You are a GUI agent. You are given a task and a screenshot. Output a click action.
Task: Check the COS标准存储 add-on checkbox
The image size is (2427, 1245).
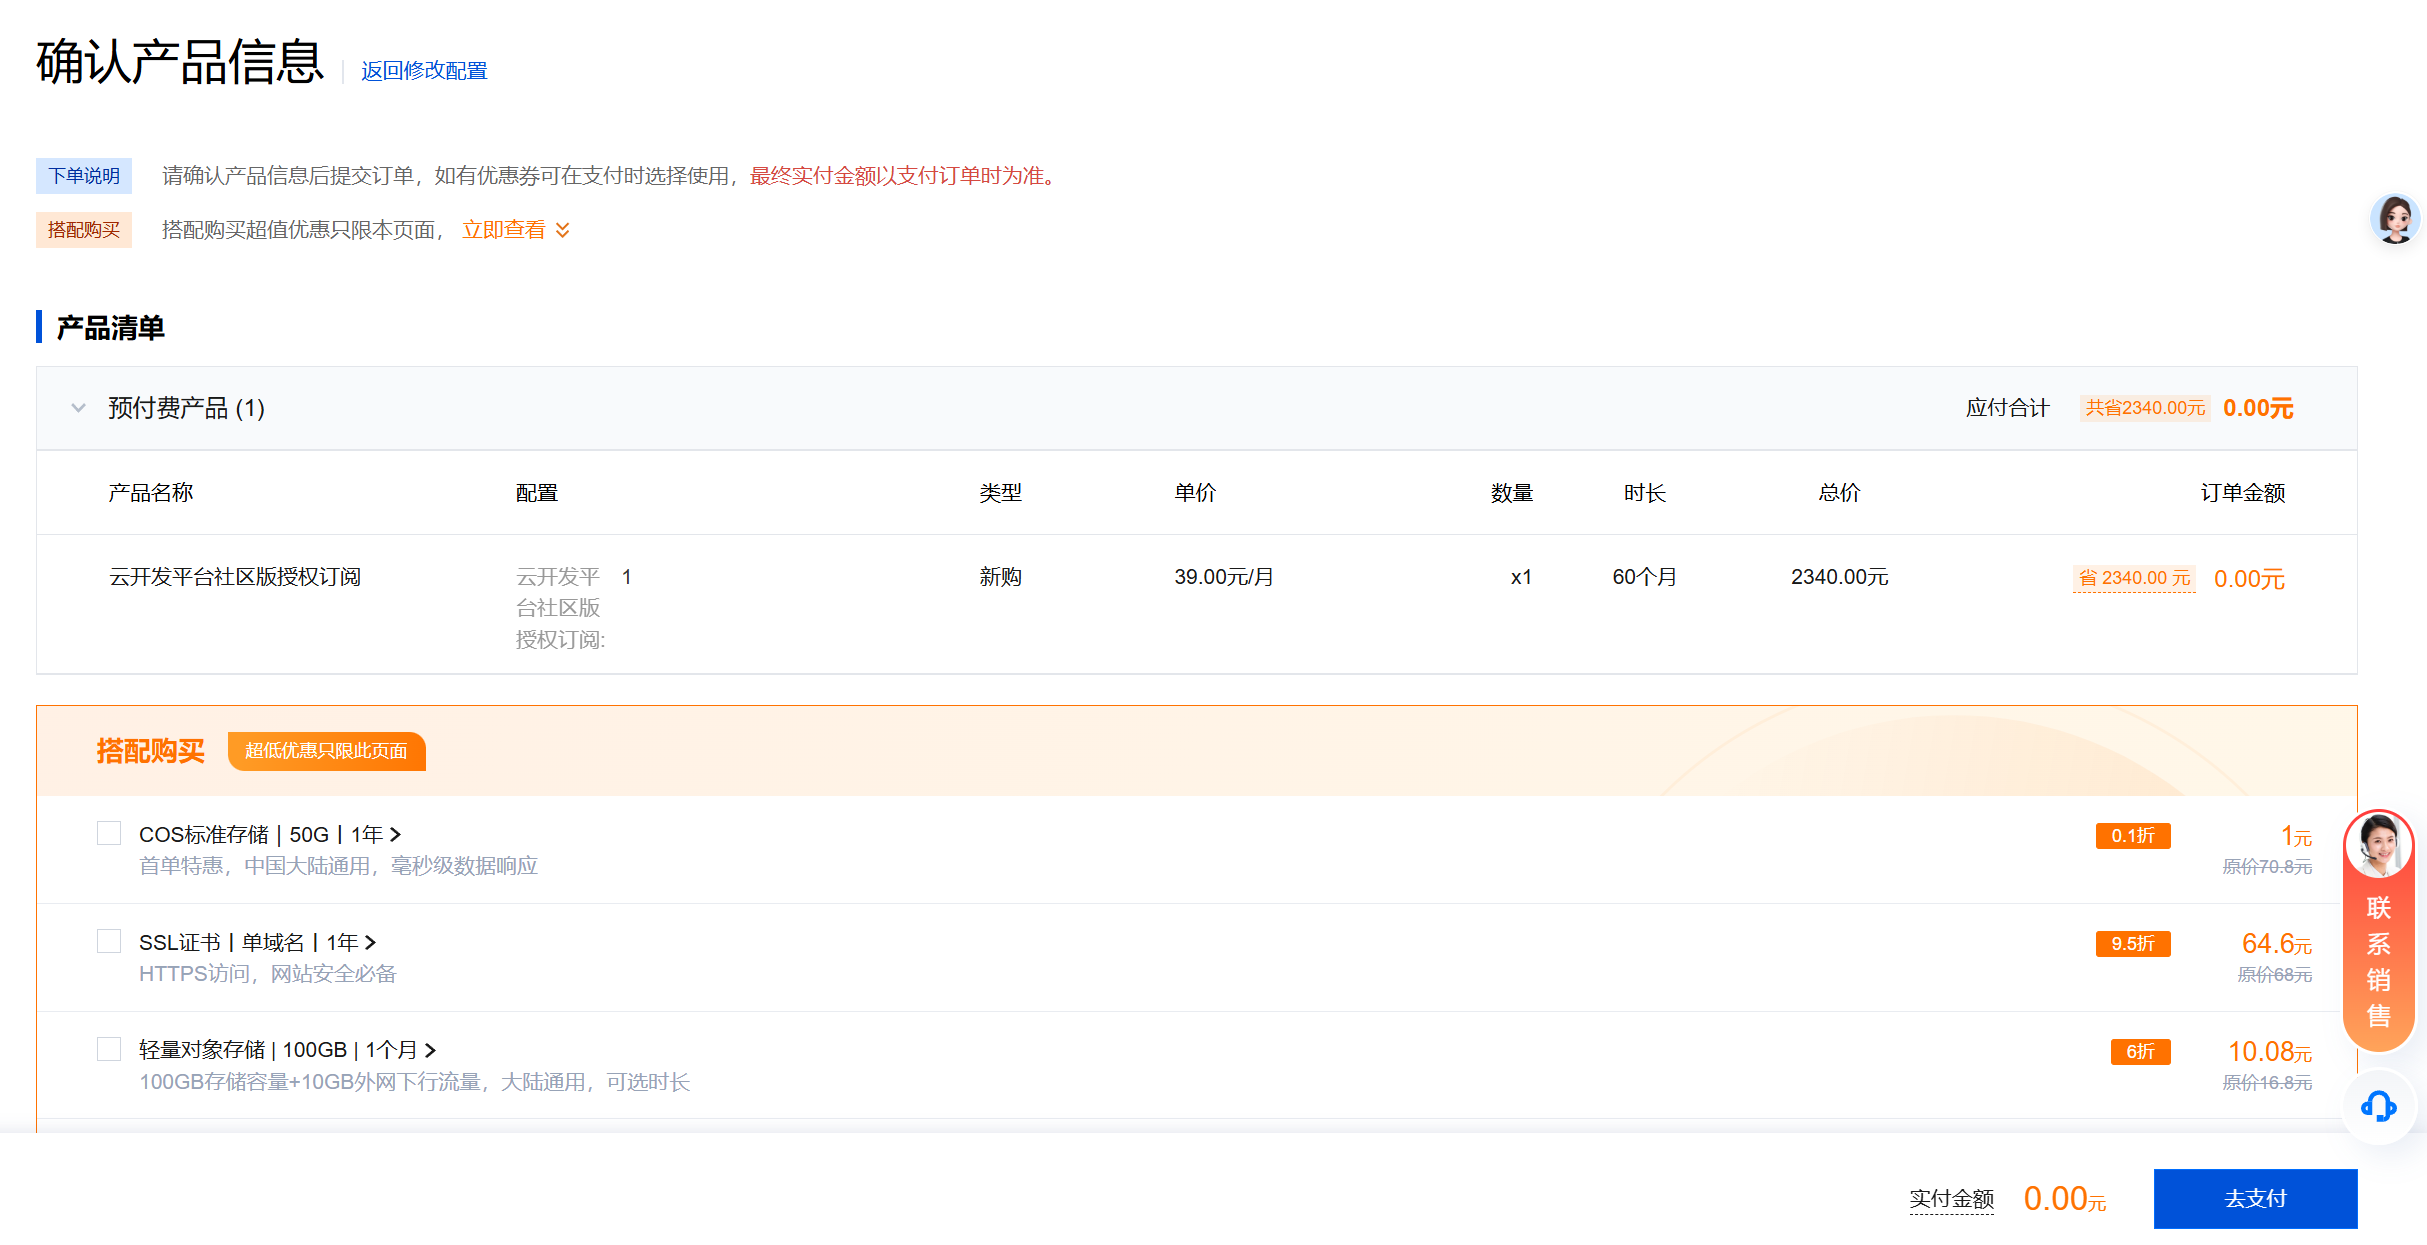(x=109, y=833)
